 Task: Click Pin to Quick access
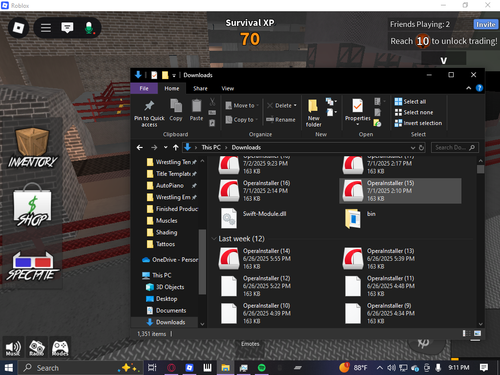[x=149, y=113]
